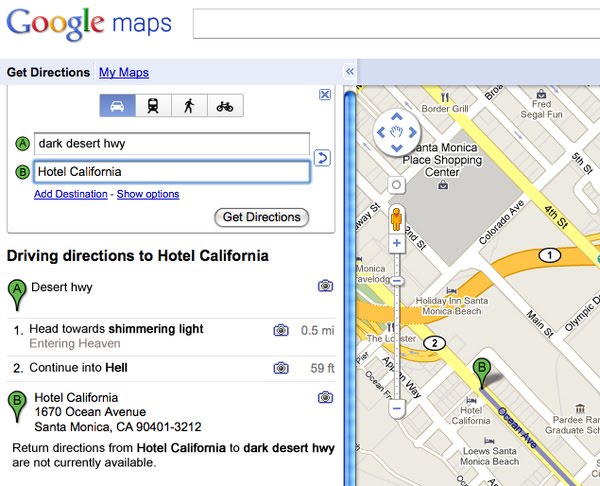Click the round button above Pegman
The image size is (600, 486).
tap(396, 185)
